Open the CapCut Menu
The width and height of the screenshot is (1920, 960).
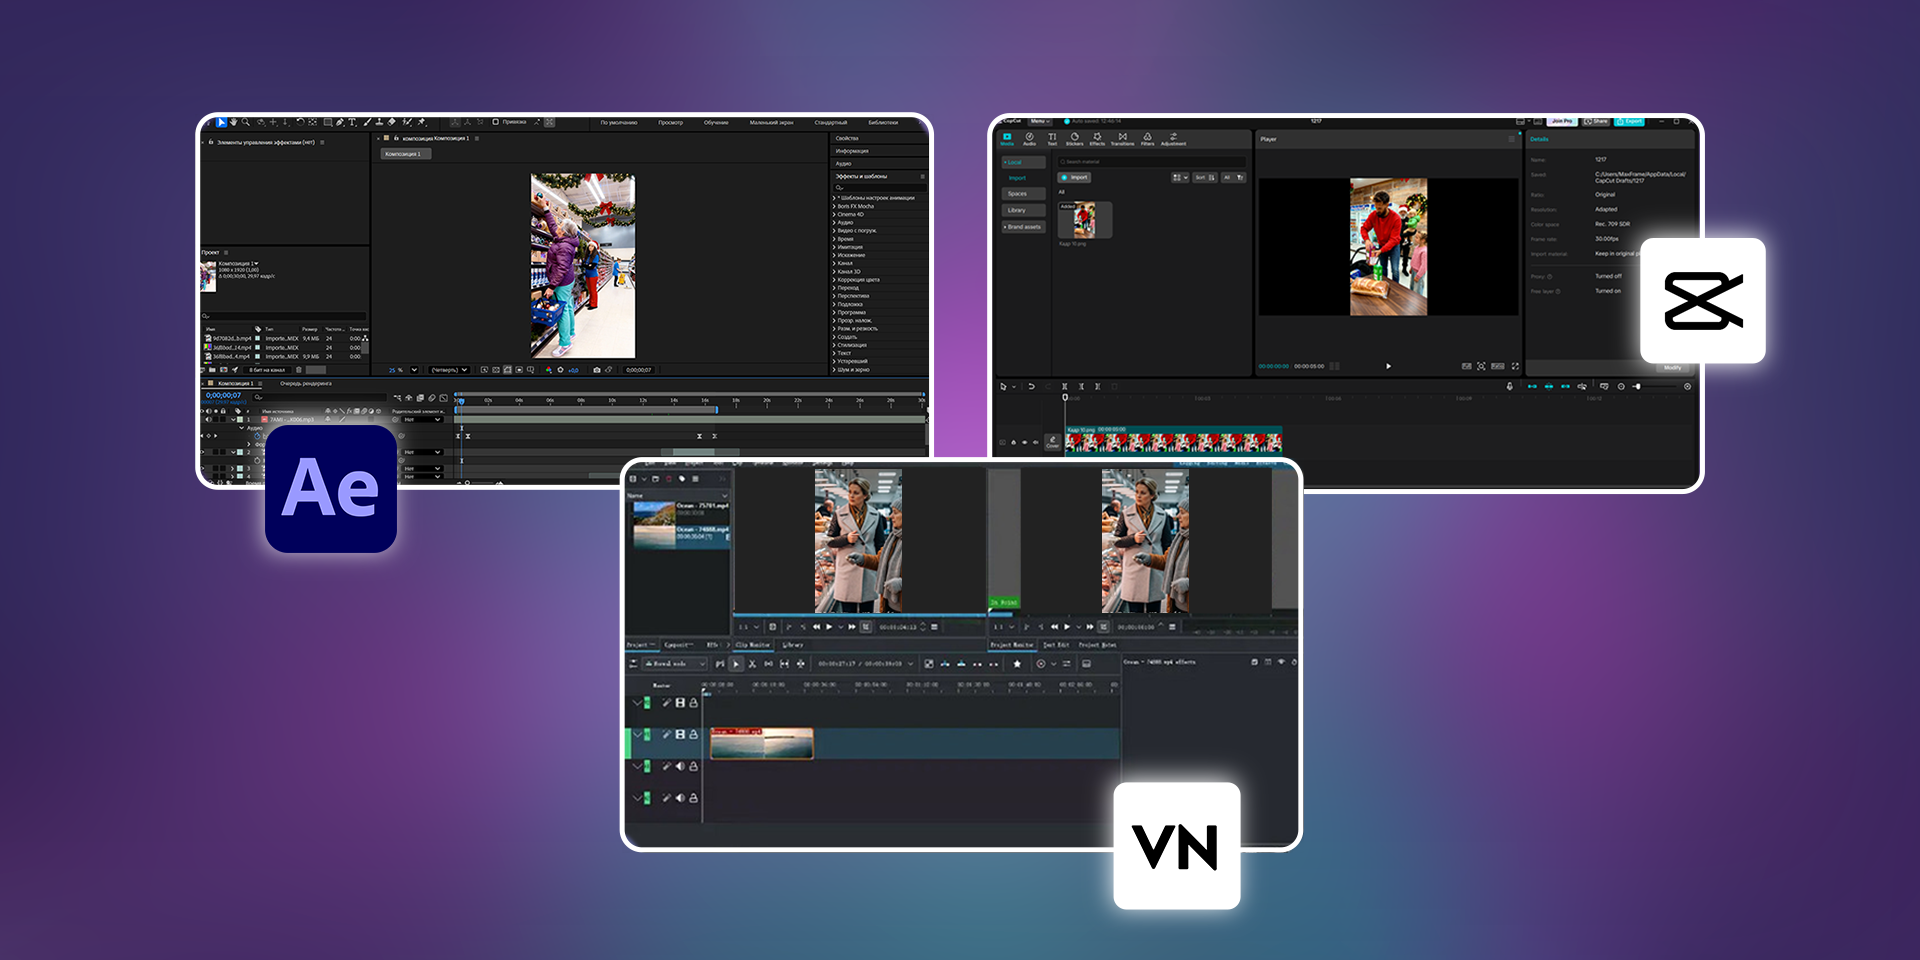[1039, 121]
